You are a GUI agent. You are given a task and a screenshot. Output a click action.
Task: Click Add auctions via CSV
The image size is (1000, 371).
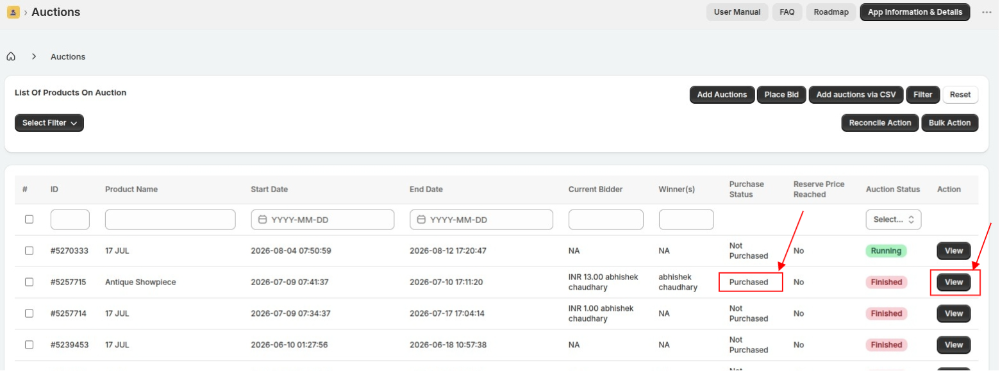point(856,94)
